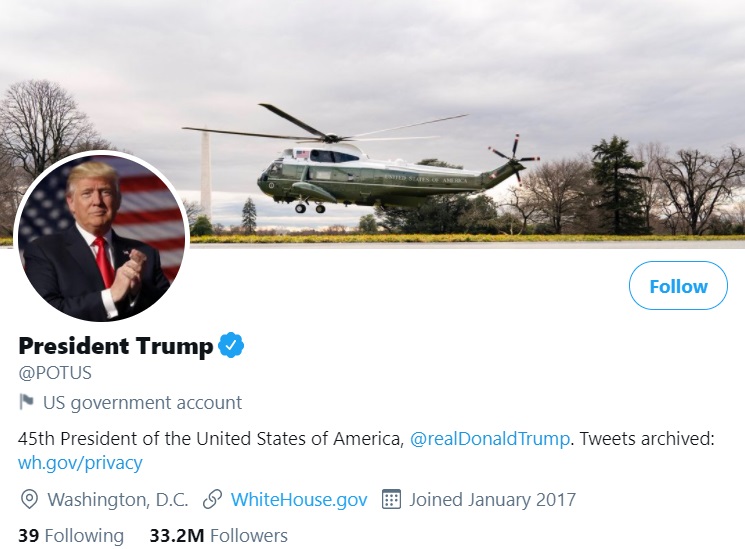This screenshot has height=549, width=745.
Task: View the 39 Following list
Action: pos(71,536)
